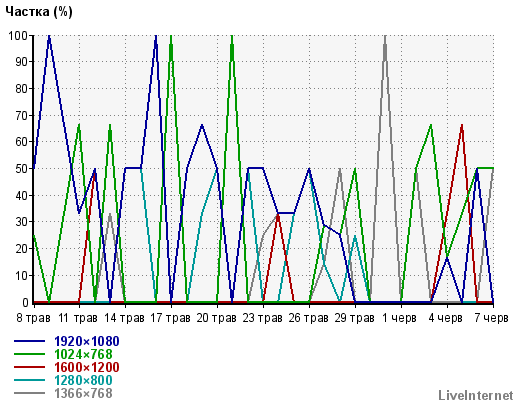This screenshot has height=405, width=520.
Task: Click the '1 черв' date axis label
Action: point(399,318)
